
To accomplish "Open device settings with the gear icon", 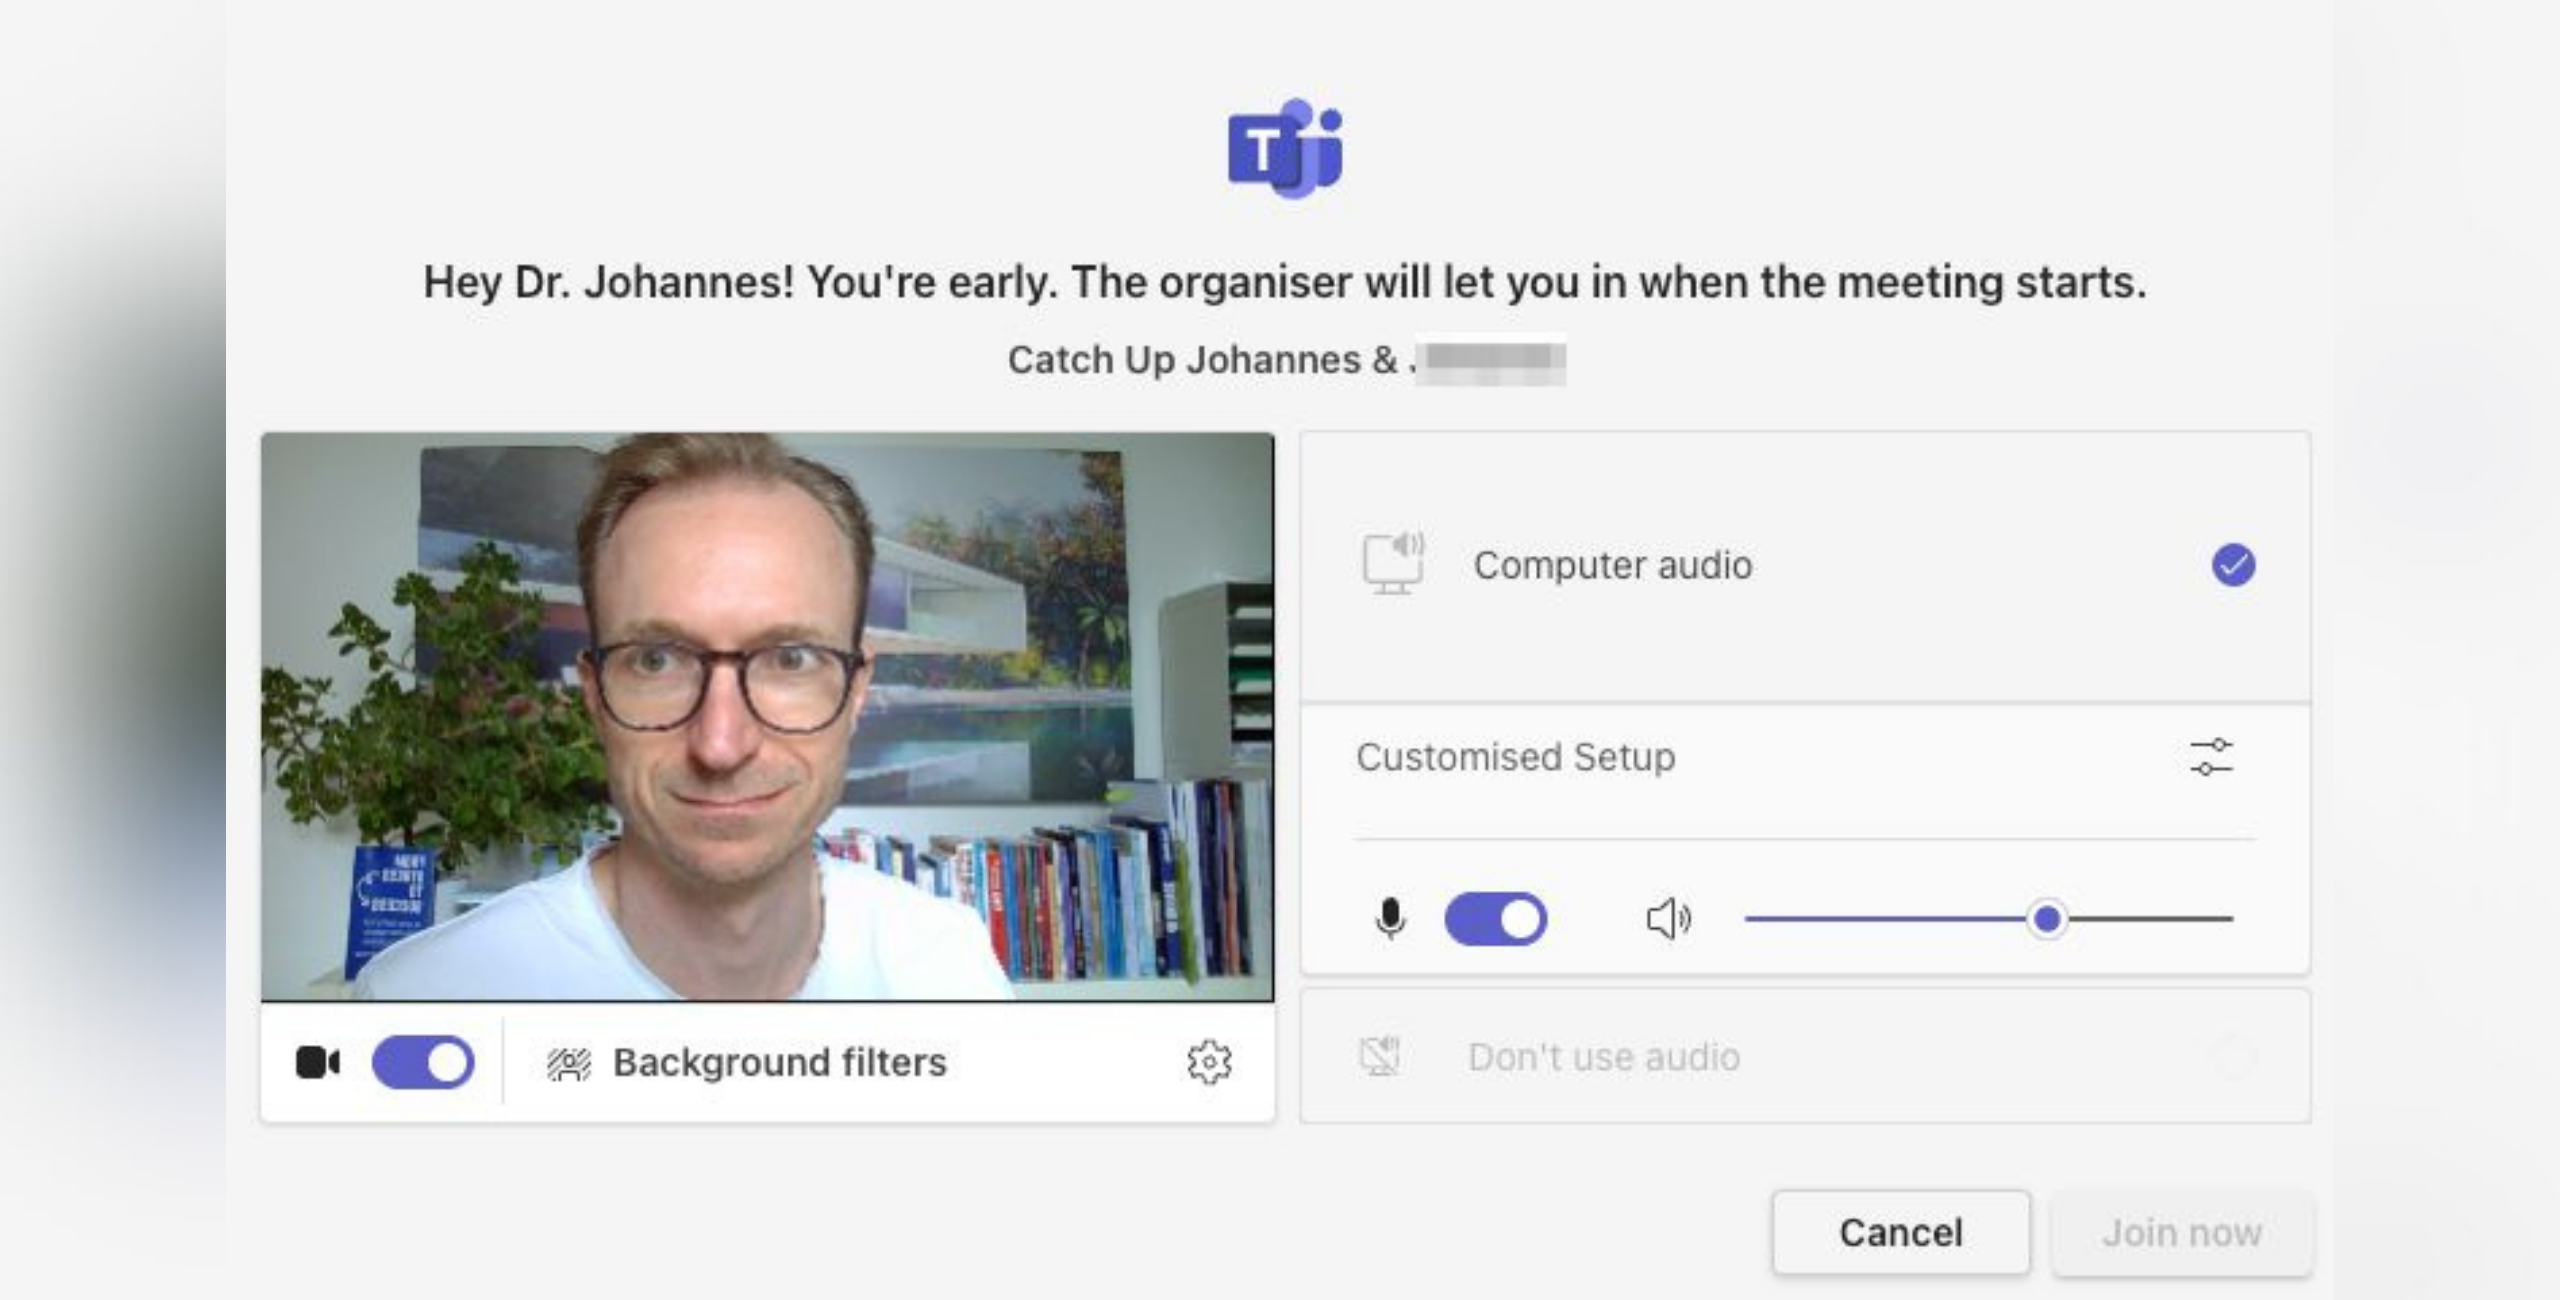I will [1209, 1062].
